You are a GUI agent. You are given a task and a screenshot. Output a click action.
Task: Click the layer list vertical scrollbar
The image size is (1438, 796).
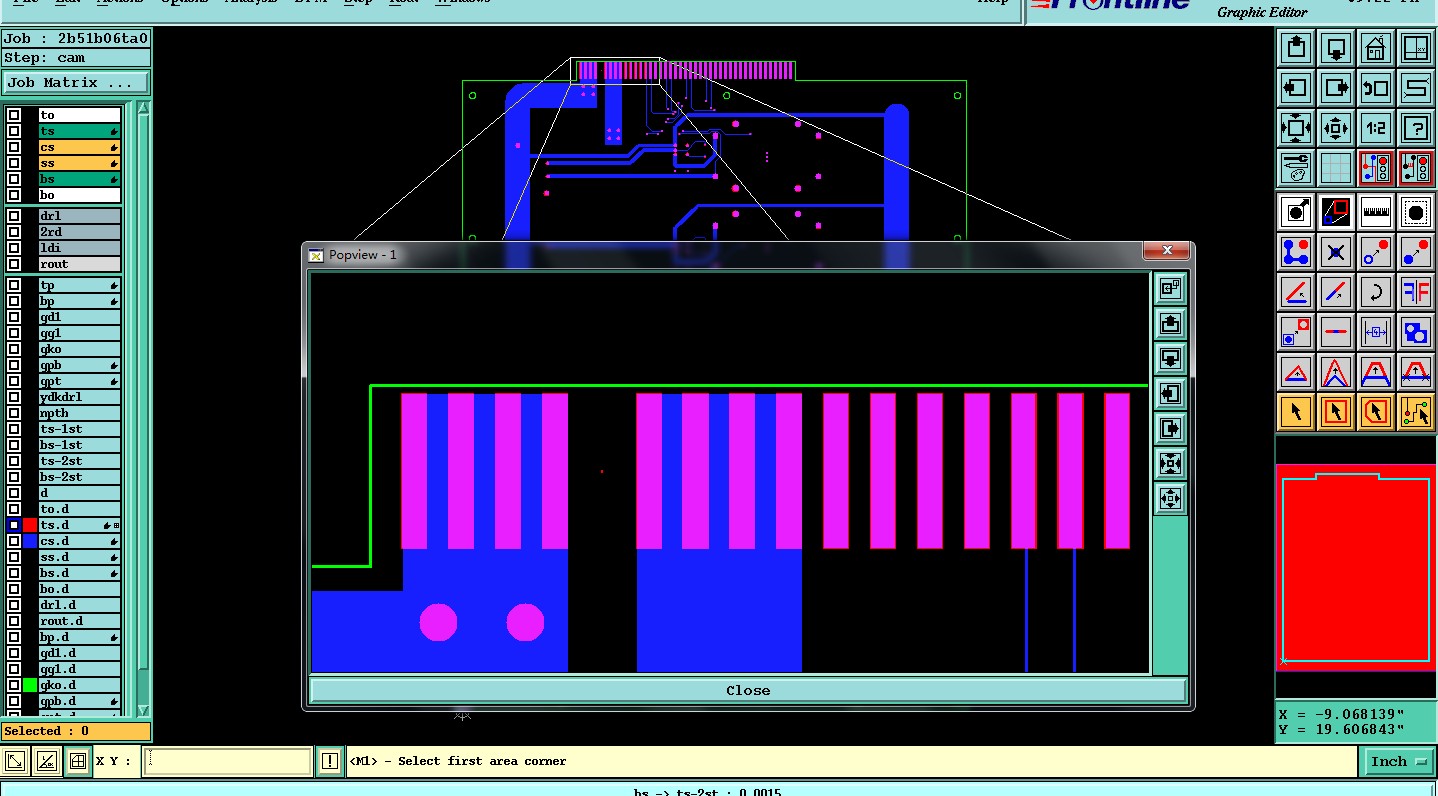143,408
